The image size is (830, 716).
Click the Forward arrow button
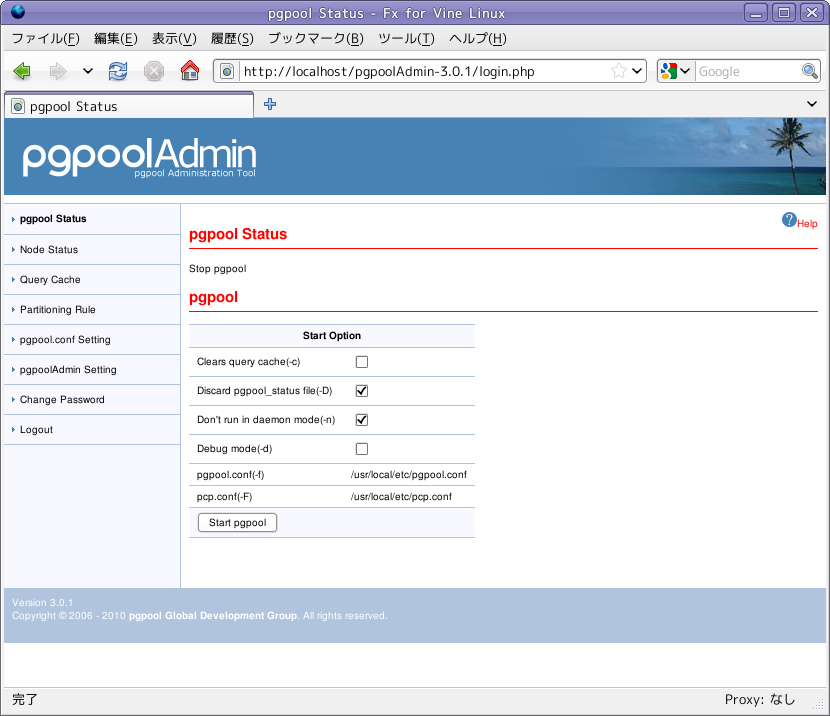[58, 71]
